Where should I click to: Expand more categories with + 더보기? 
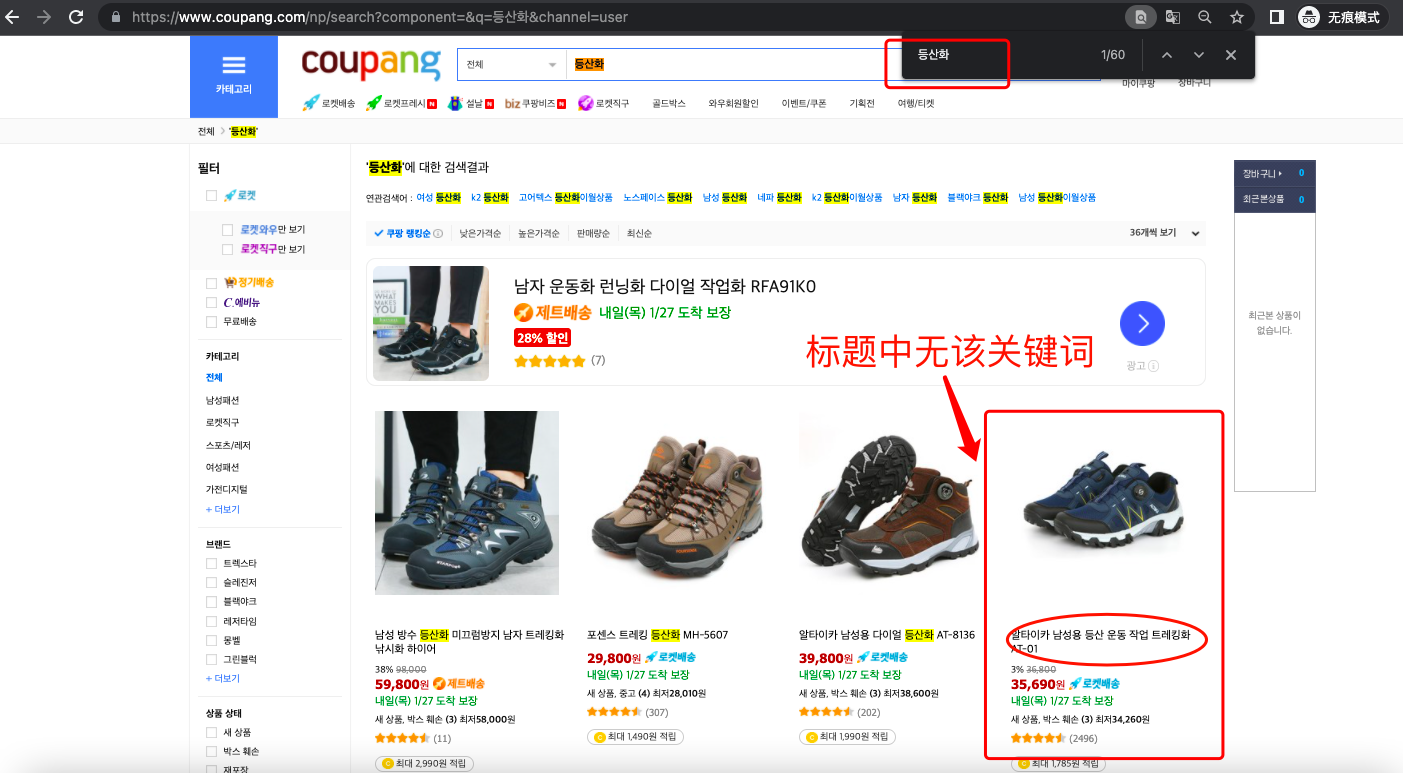(x=223, y=510)
